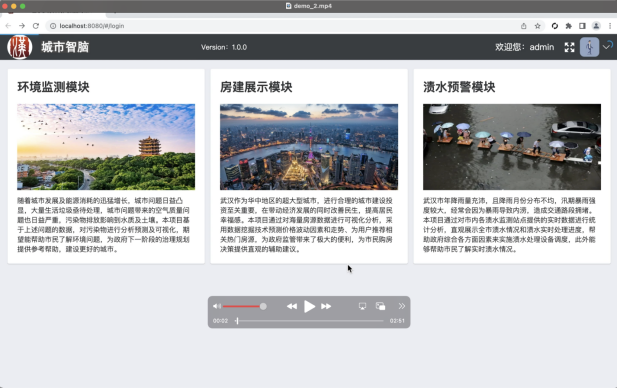Fast-forward the video

(x=326, y=306)
